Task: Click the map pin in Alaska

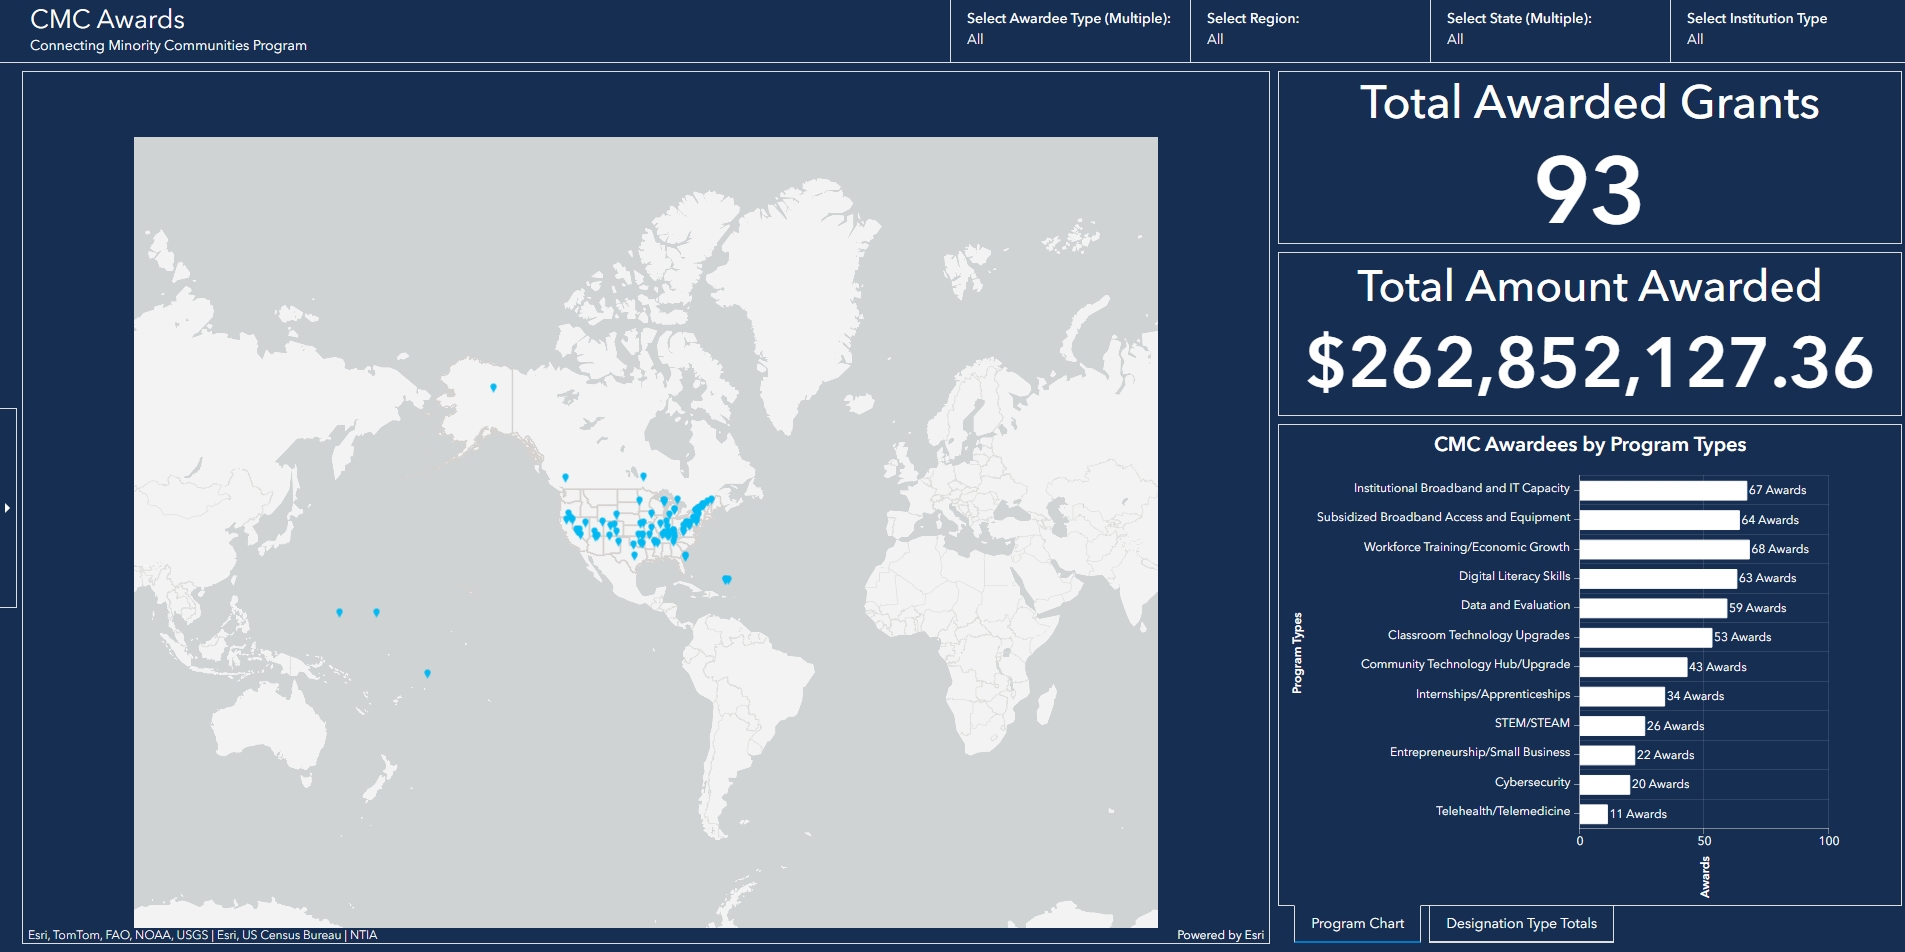Action: (x=493, y=387)
